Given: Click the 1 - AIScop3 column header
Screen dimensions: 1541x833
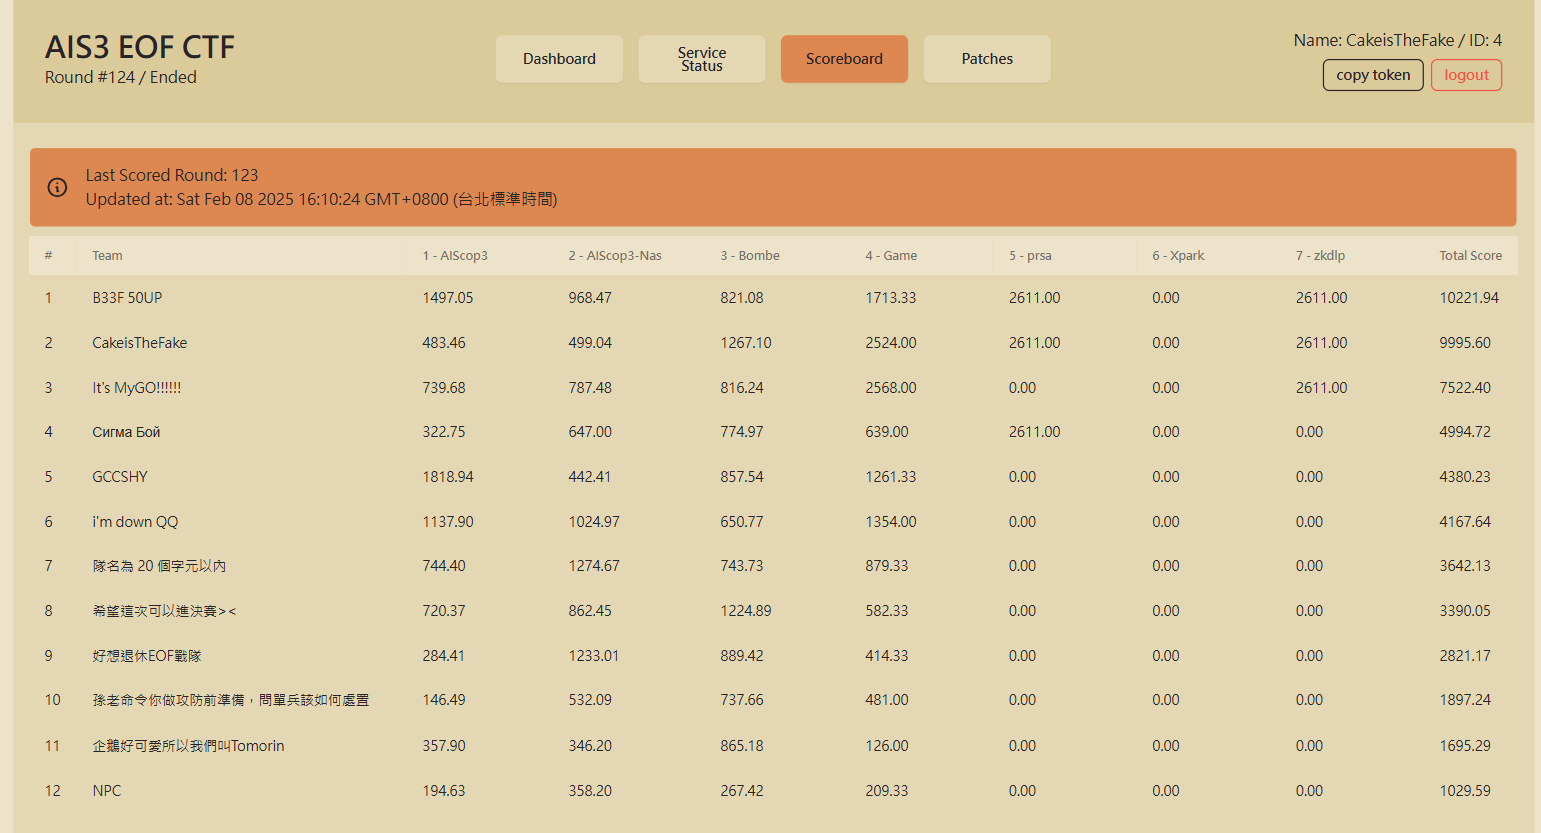Looking at the screenshot, I should coord(455,256).
